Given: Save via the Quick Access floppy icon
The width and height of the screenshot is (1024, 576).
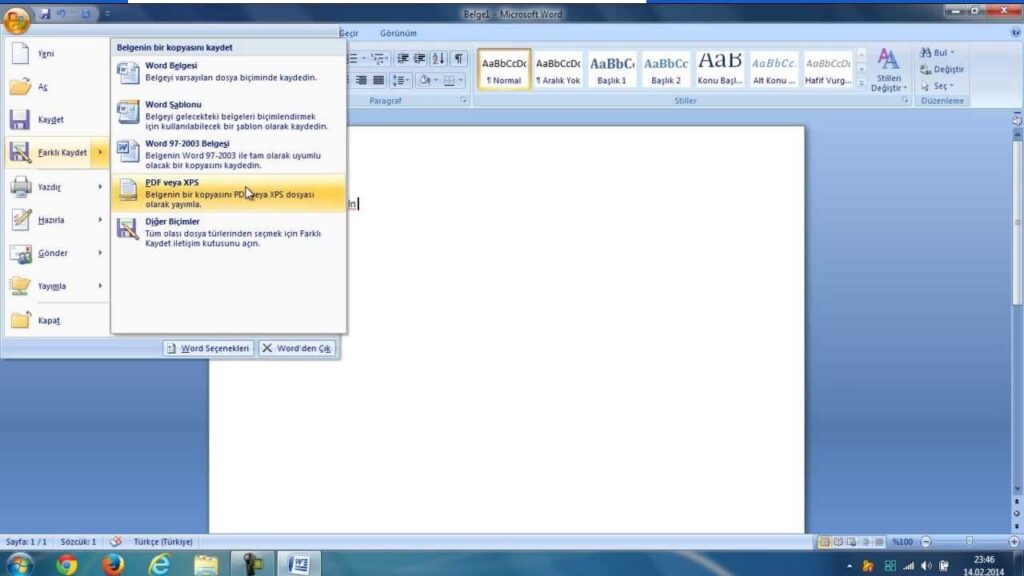Looking at the screenshot, I should pyautogui.click(x=44, y=14).
